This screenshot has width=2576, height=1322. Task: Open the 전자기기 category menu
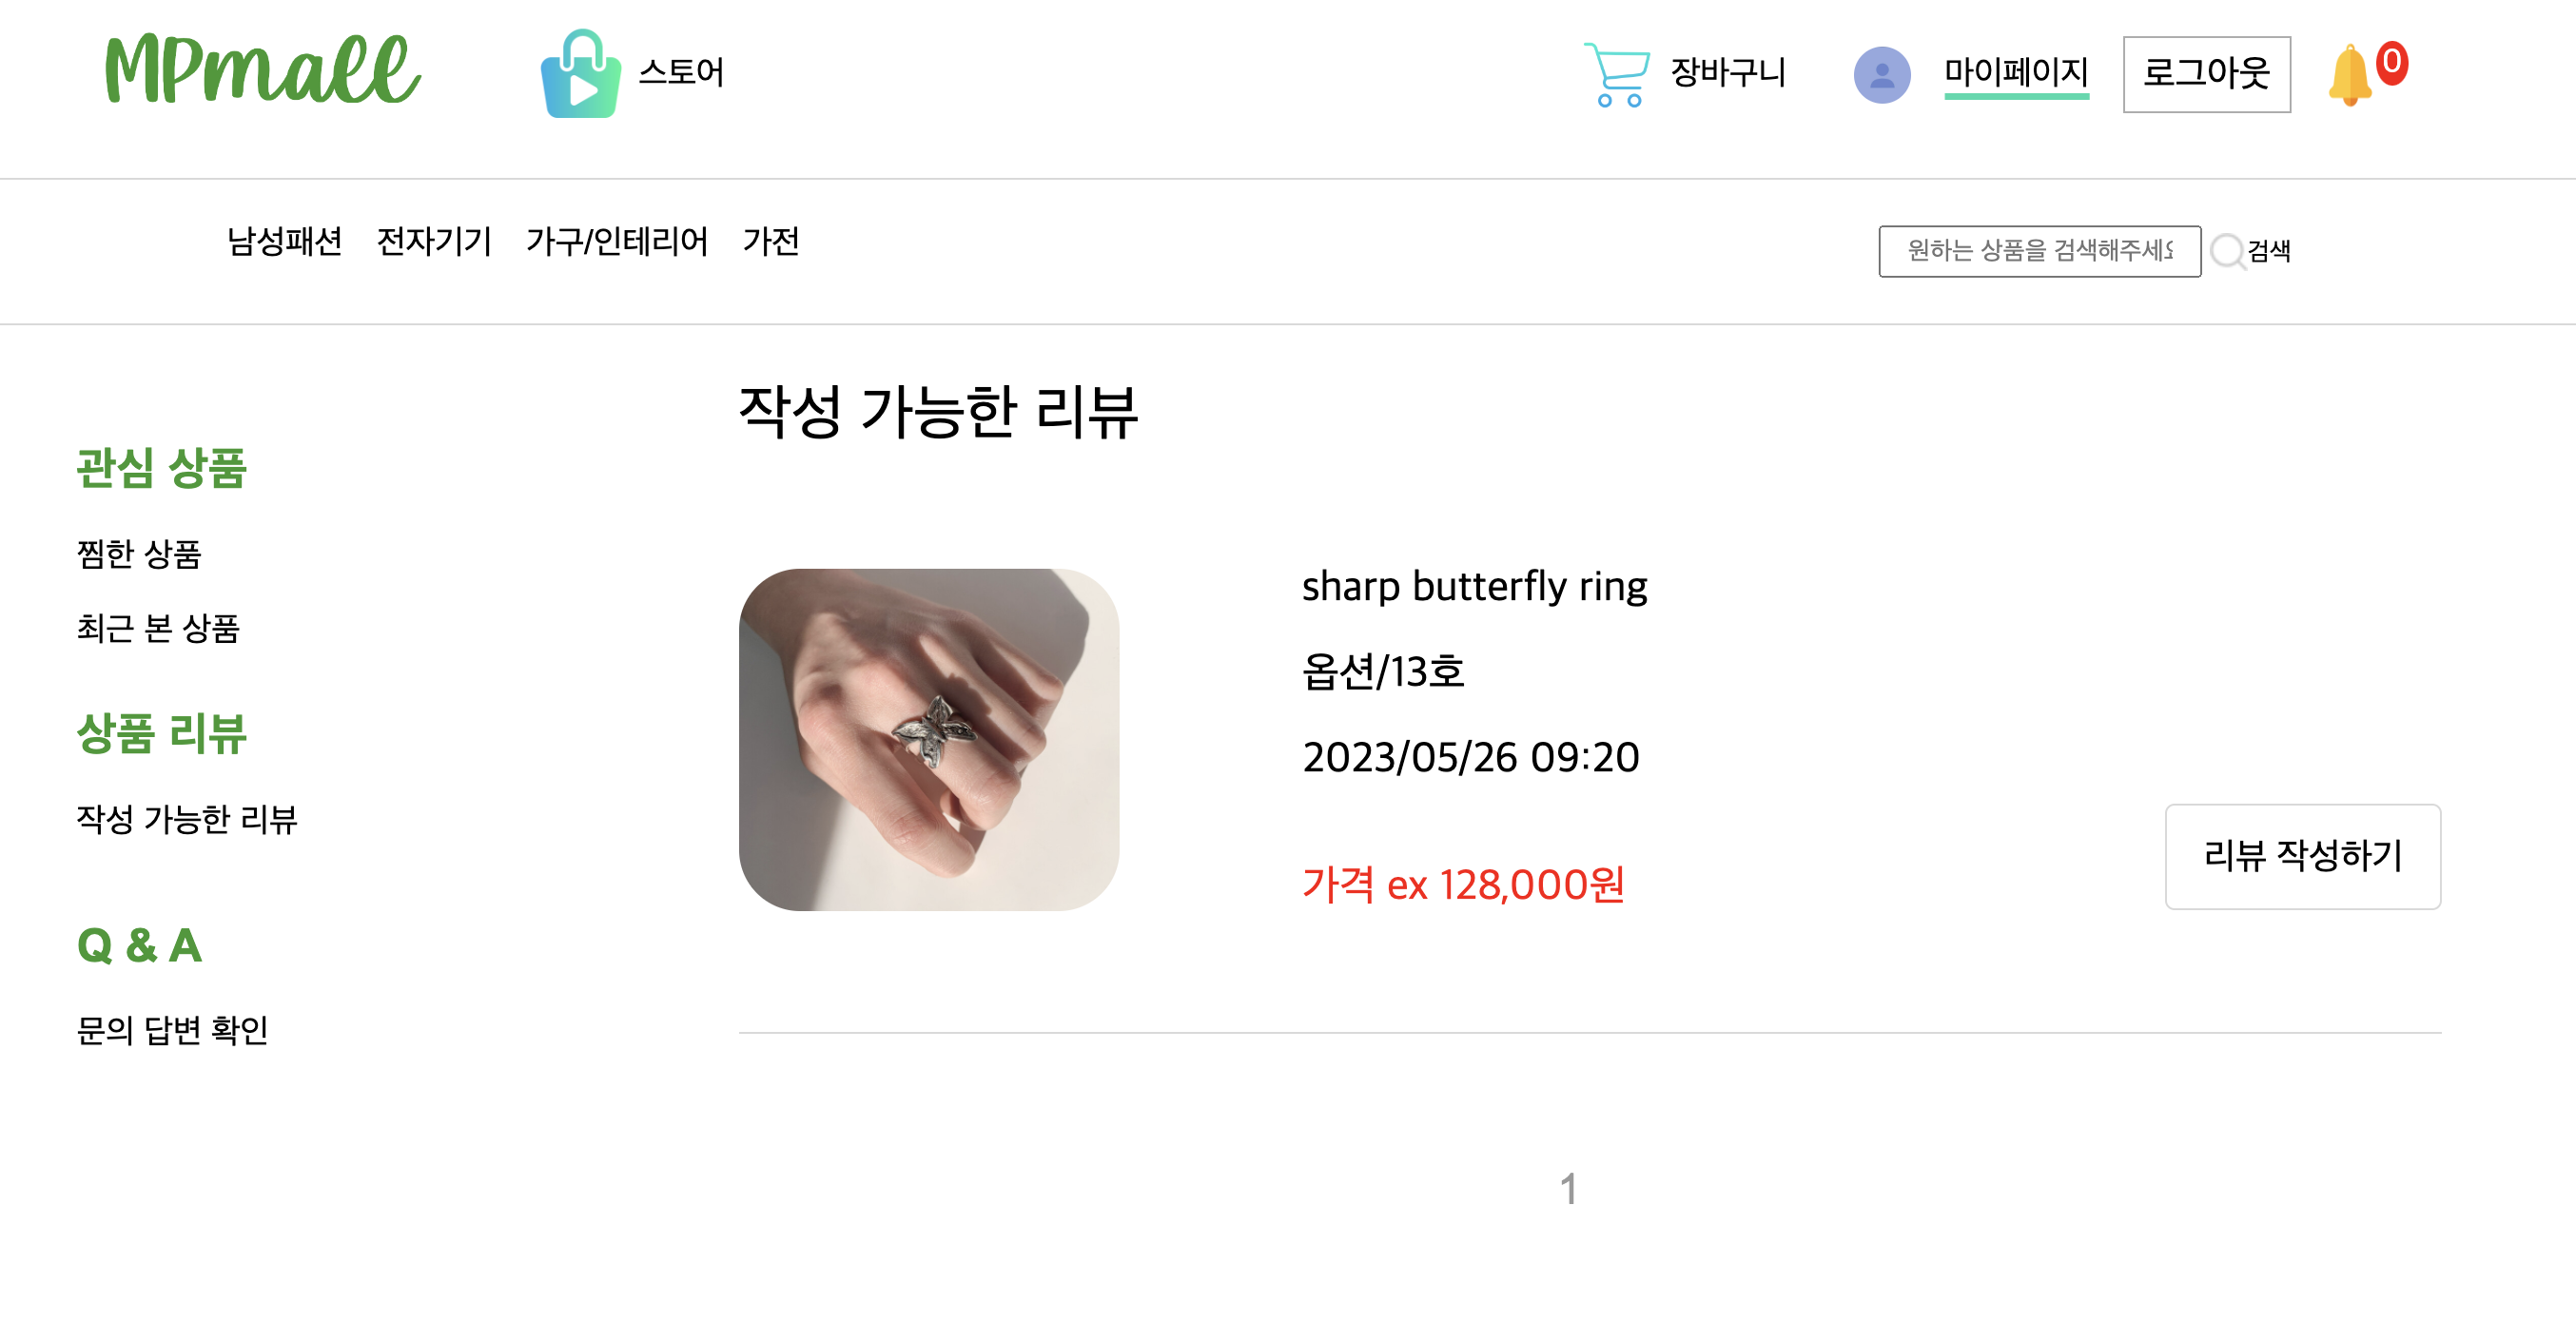coord(434,240)
